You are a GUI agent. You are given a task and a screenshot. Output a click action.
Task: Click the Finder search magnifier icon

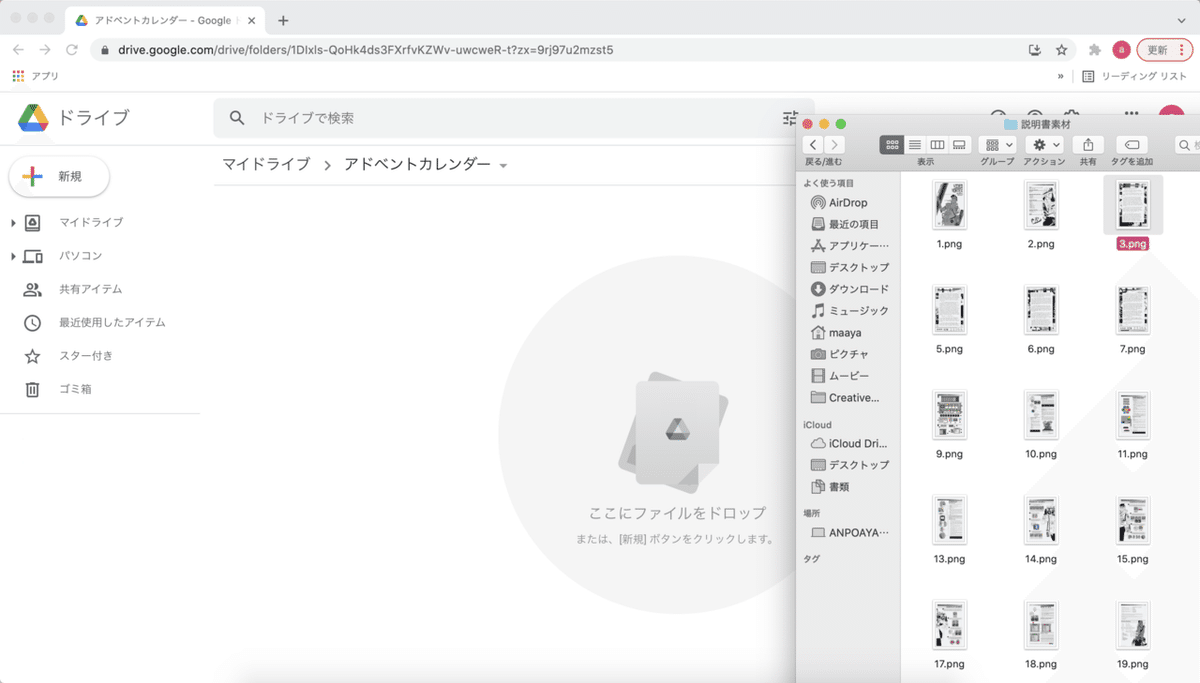1184,143
